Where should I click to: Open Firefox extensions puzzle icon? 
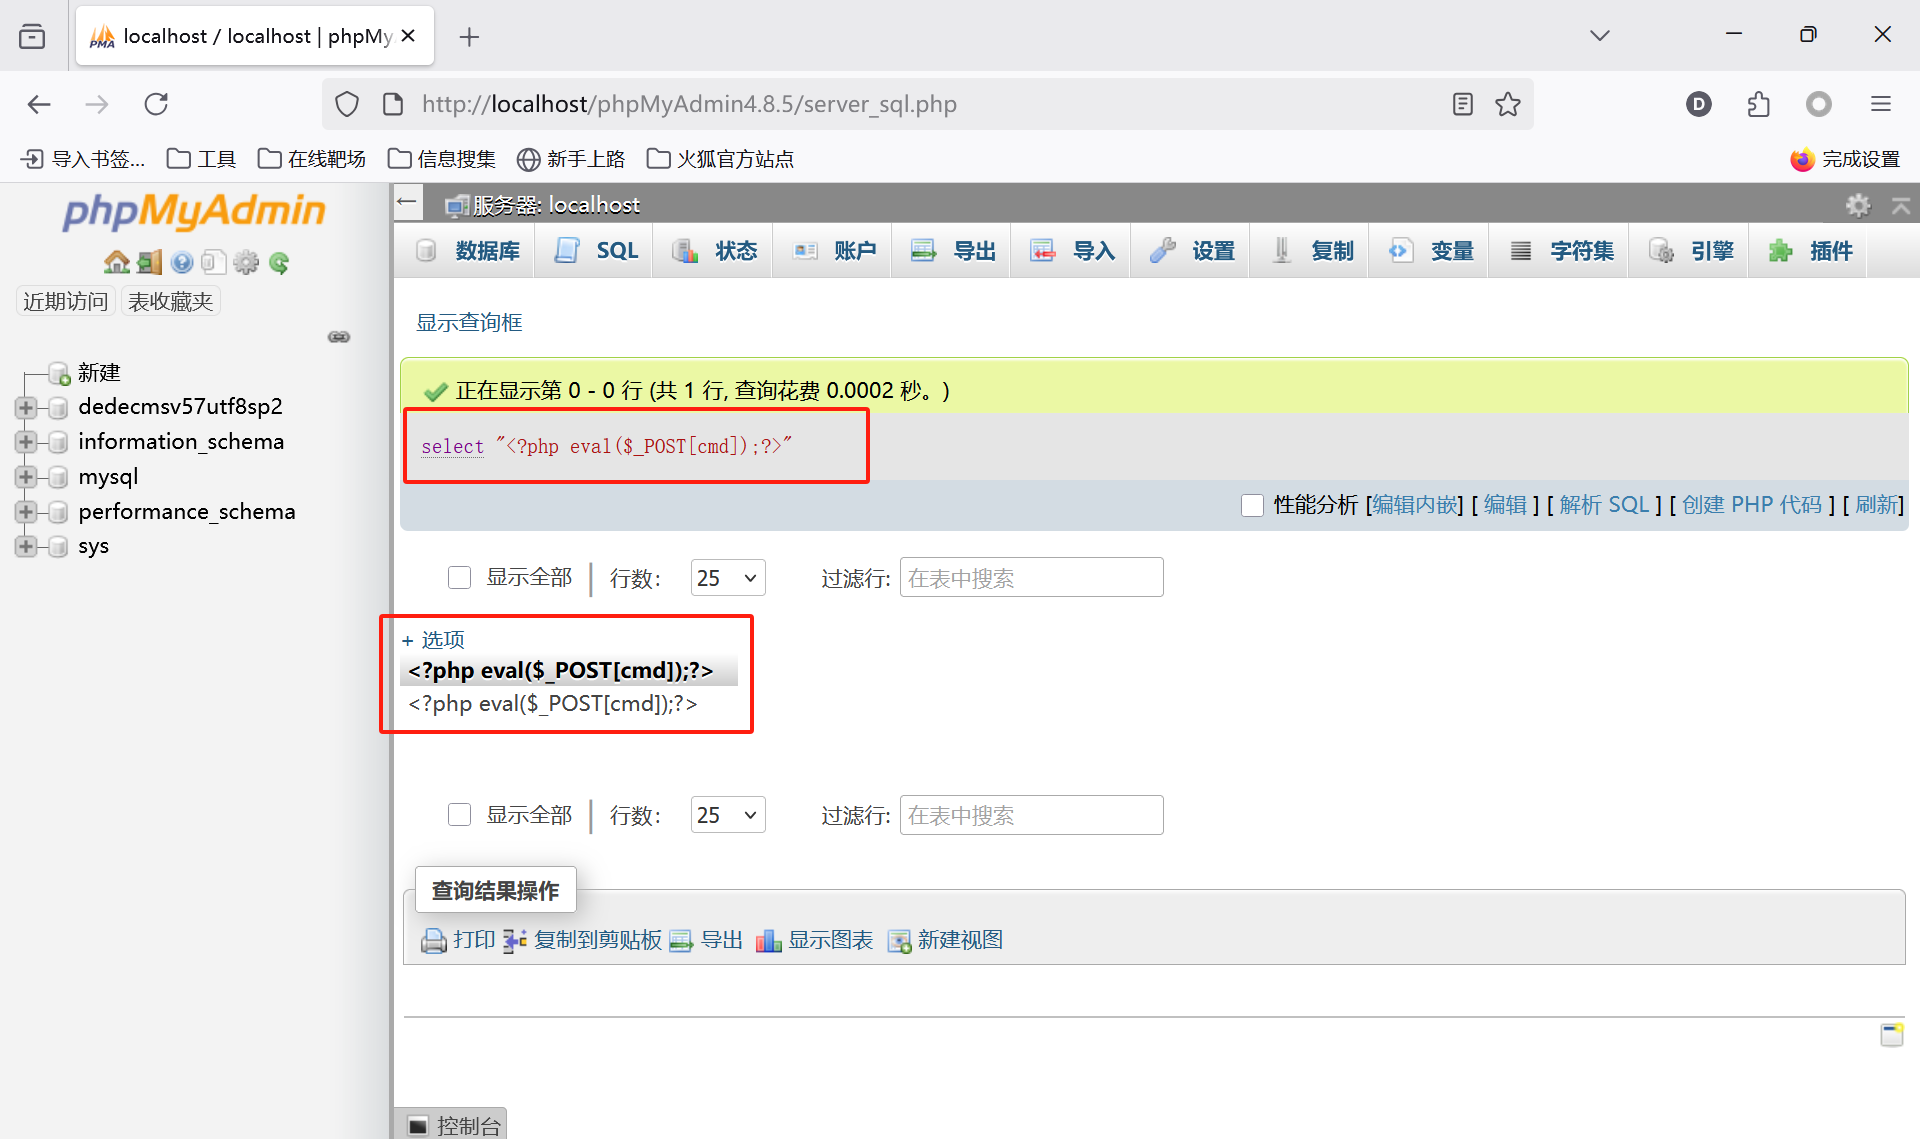coord(1759,104)
